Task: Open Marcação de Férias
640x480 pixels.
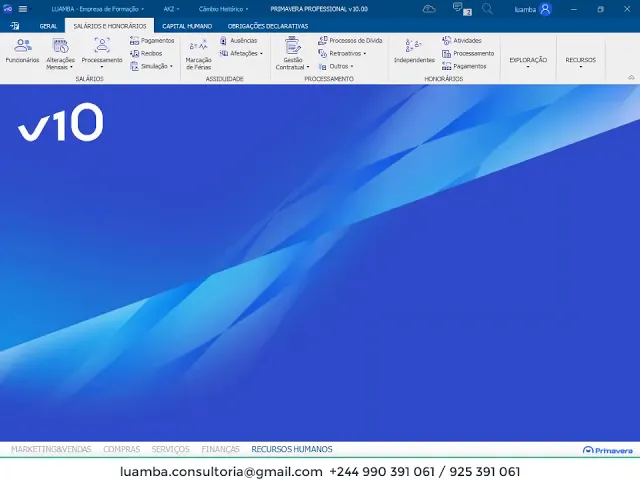Action: pyautogui.click(x=198, y=54)
